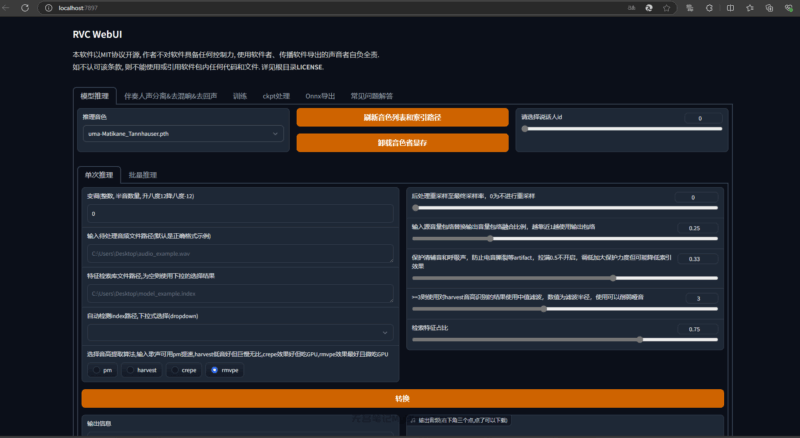Screen dimensions: 800x438
Task: Click the orange 转换 convert button
Action: tap(402, 398)
